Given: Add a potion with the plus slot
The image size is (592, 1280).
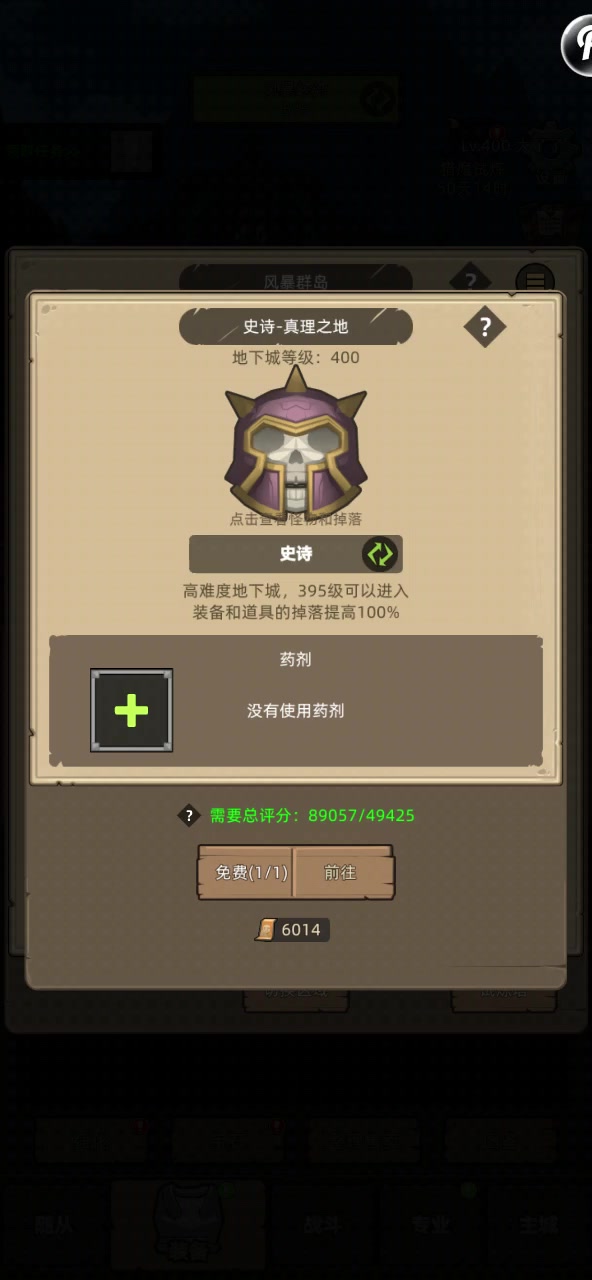Looking at the screenshot, I should point(131,710).
